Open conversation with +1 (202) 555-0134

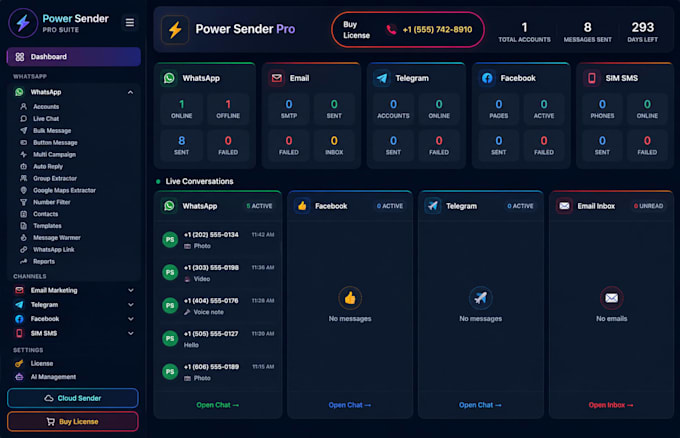click(218, 240)
